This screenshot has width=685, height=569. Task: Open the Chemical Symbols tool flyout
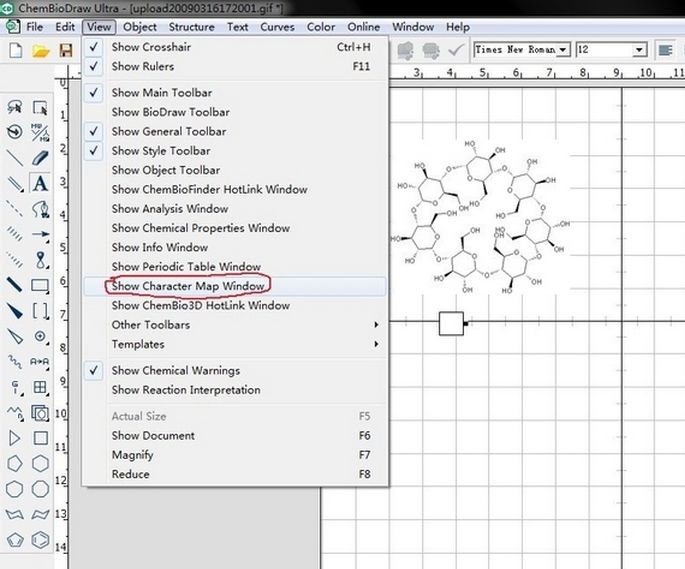pos(40,336)
